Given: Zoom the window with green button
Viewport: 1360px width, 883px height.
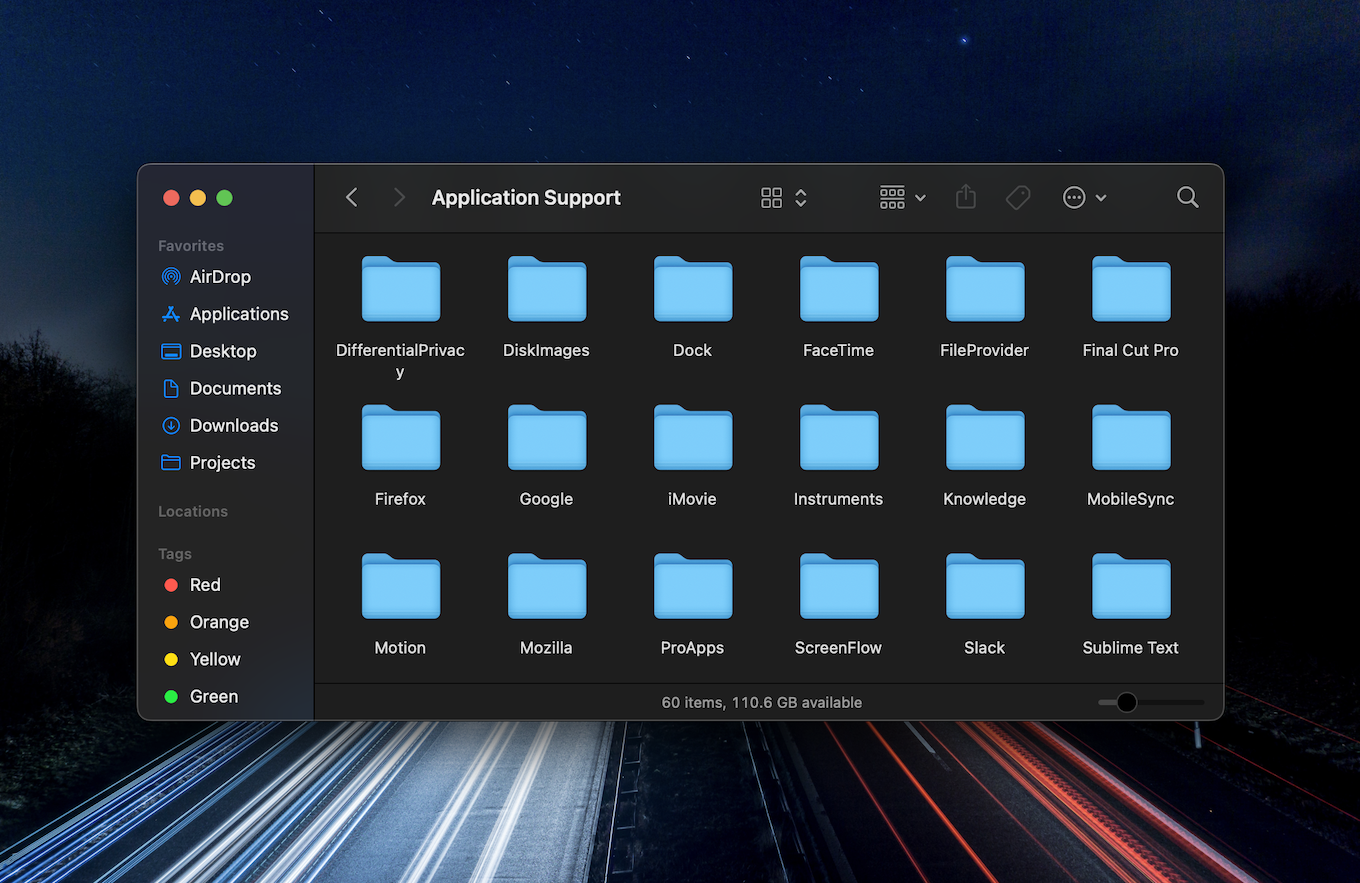Looking at the screenshot, I should [224, 198].
